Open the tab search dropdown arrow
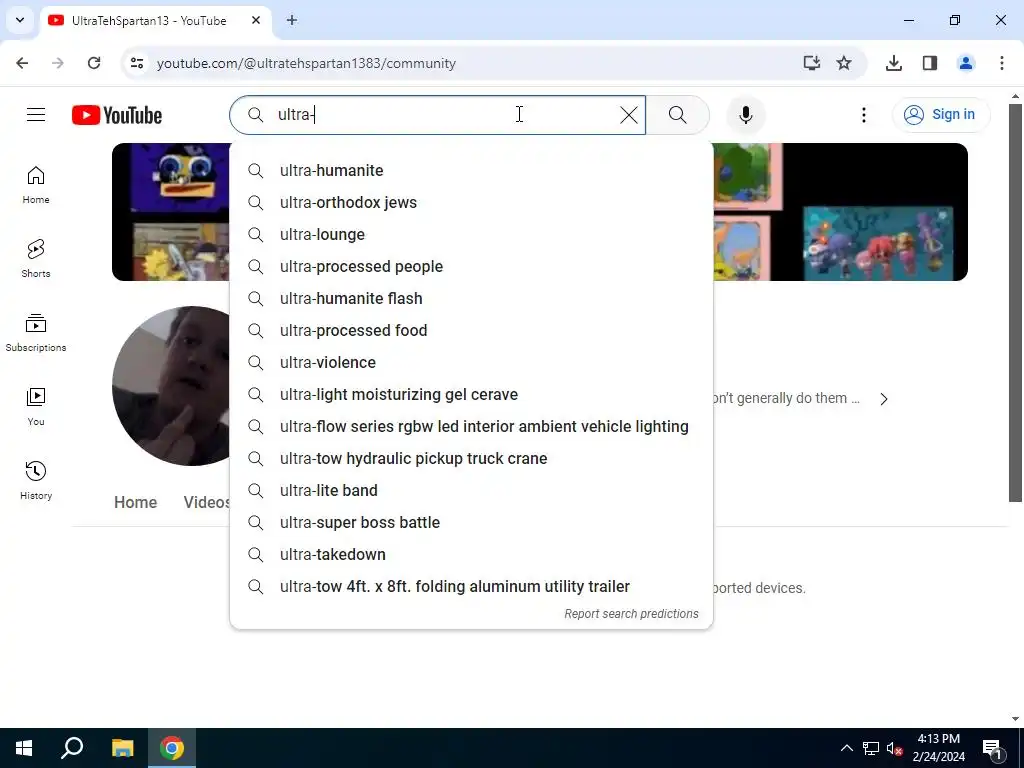This screenshot has height=768, width=1024. [20, 20]
